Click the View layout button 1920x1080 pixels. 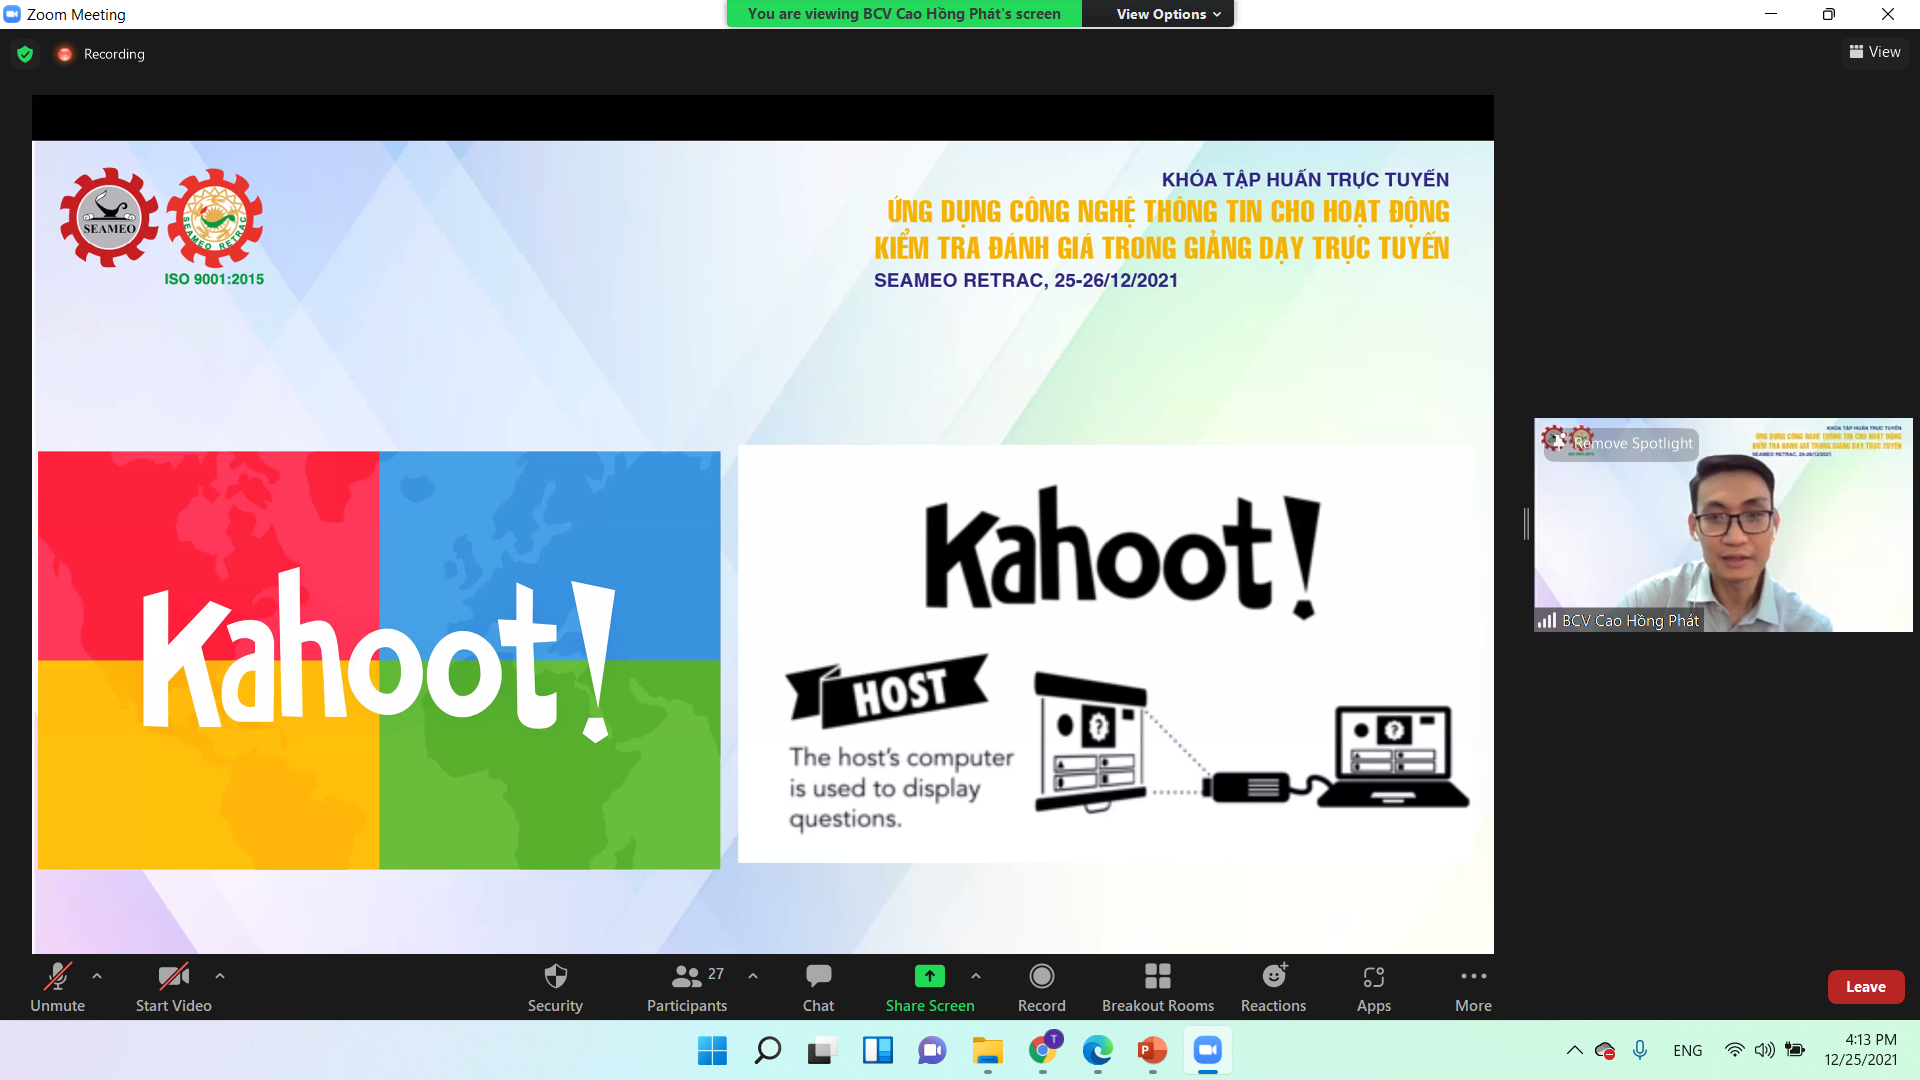coord(1875,52)
